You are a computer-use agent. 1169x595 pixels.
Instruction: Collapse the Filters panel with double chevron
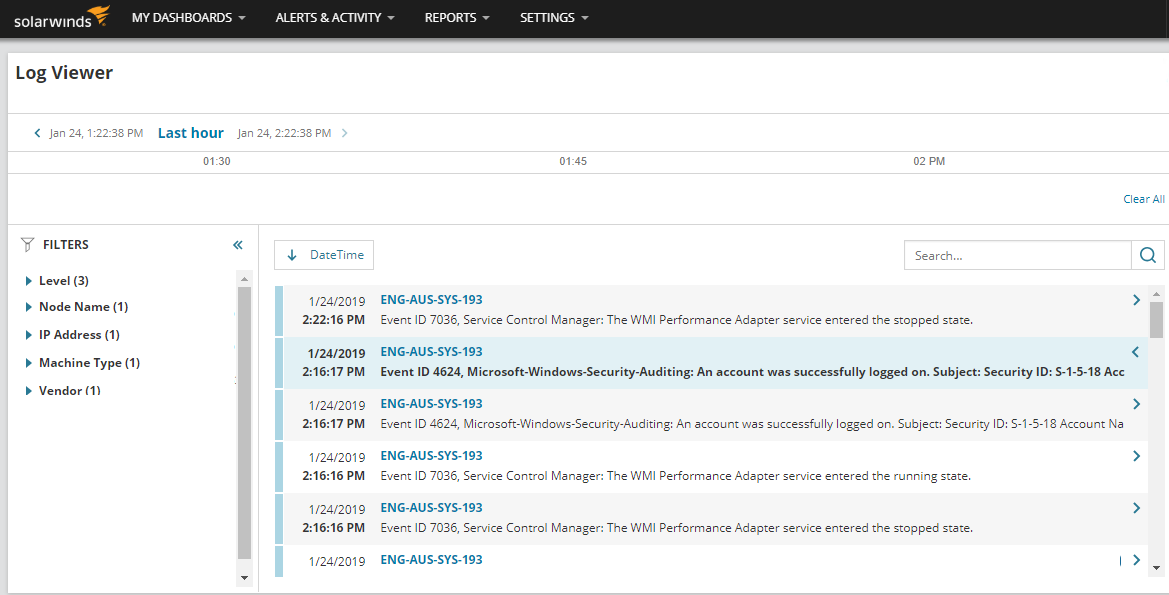click(x=238, y=245)
